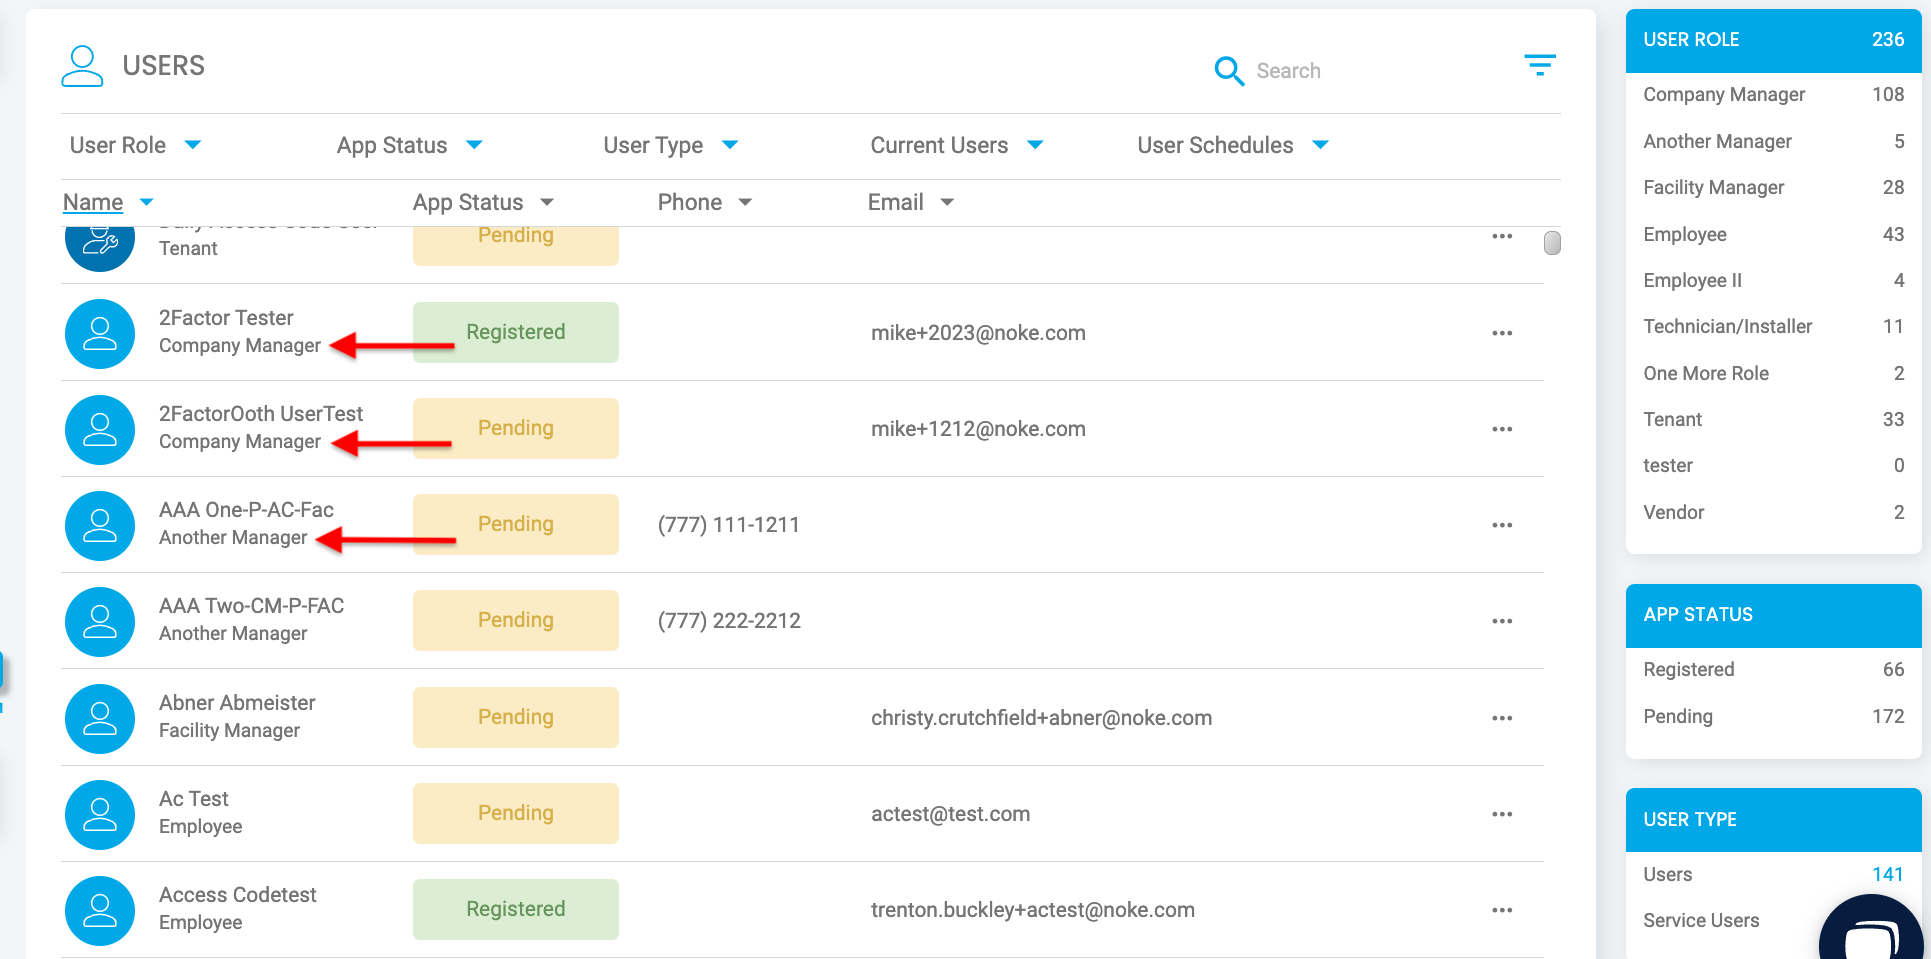Open more options for Access Codetest
Screen dimensions: 1931x959
point(1502,910)
